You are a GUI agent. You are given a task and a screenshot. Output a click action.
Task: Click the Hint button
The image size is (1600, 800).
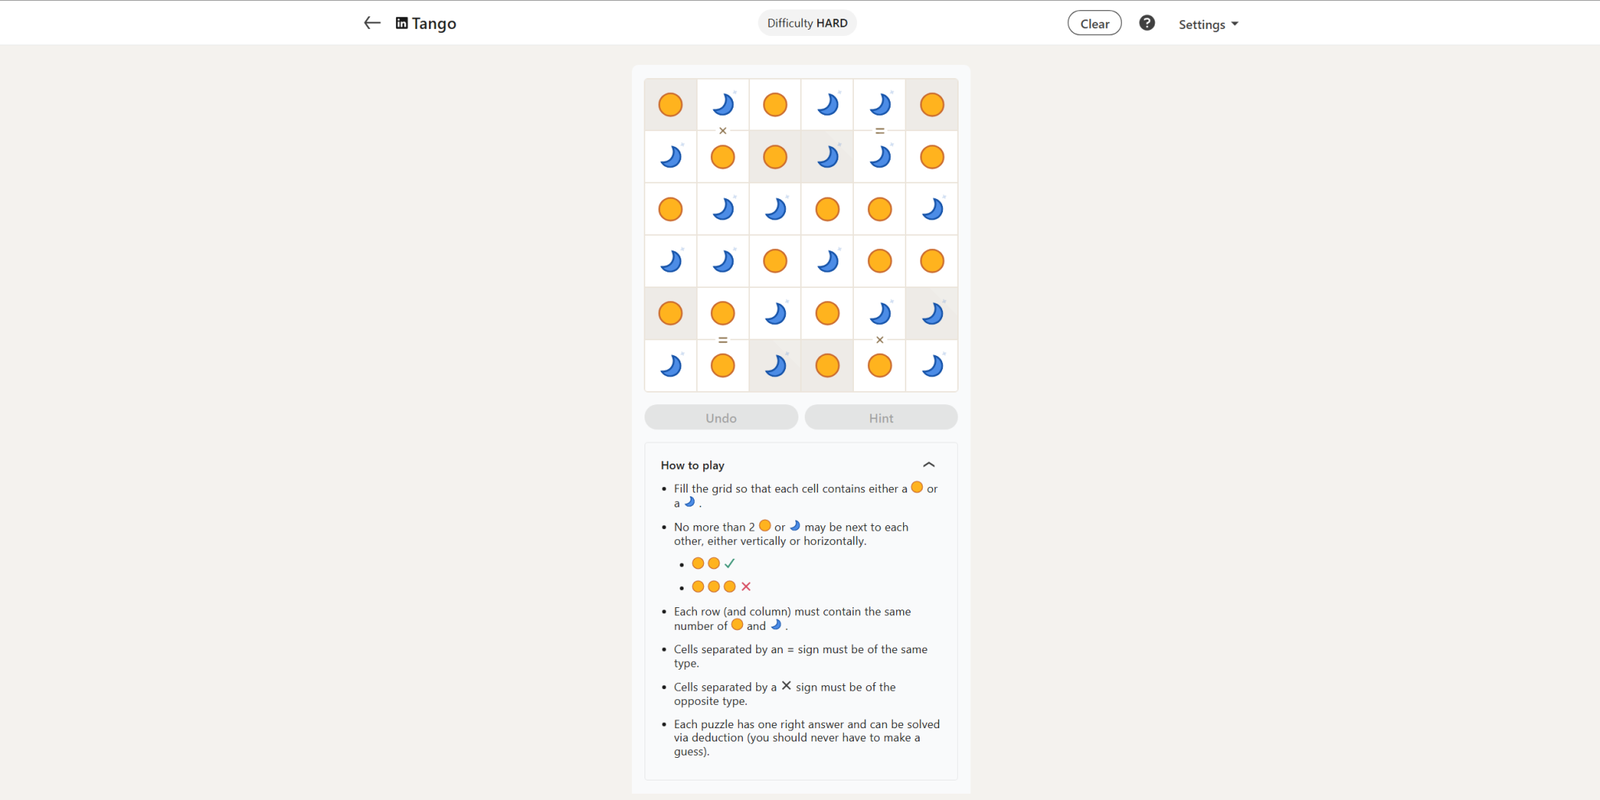click(881, 418)
